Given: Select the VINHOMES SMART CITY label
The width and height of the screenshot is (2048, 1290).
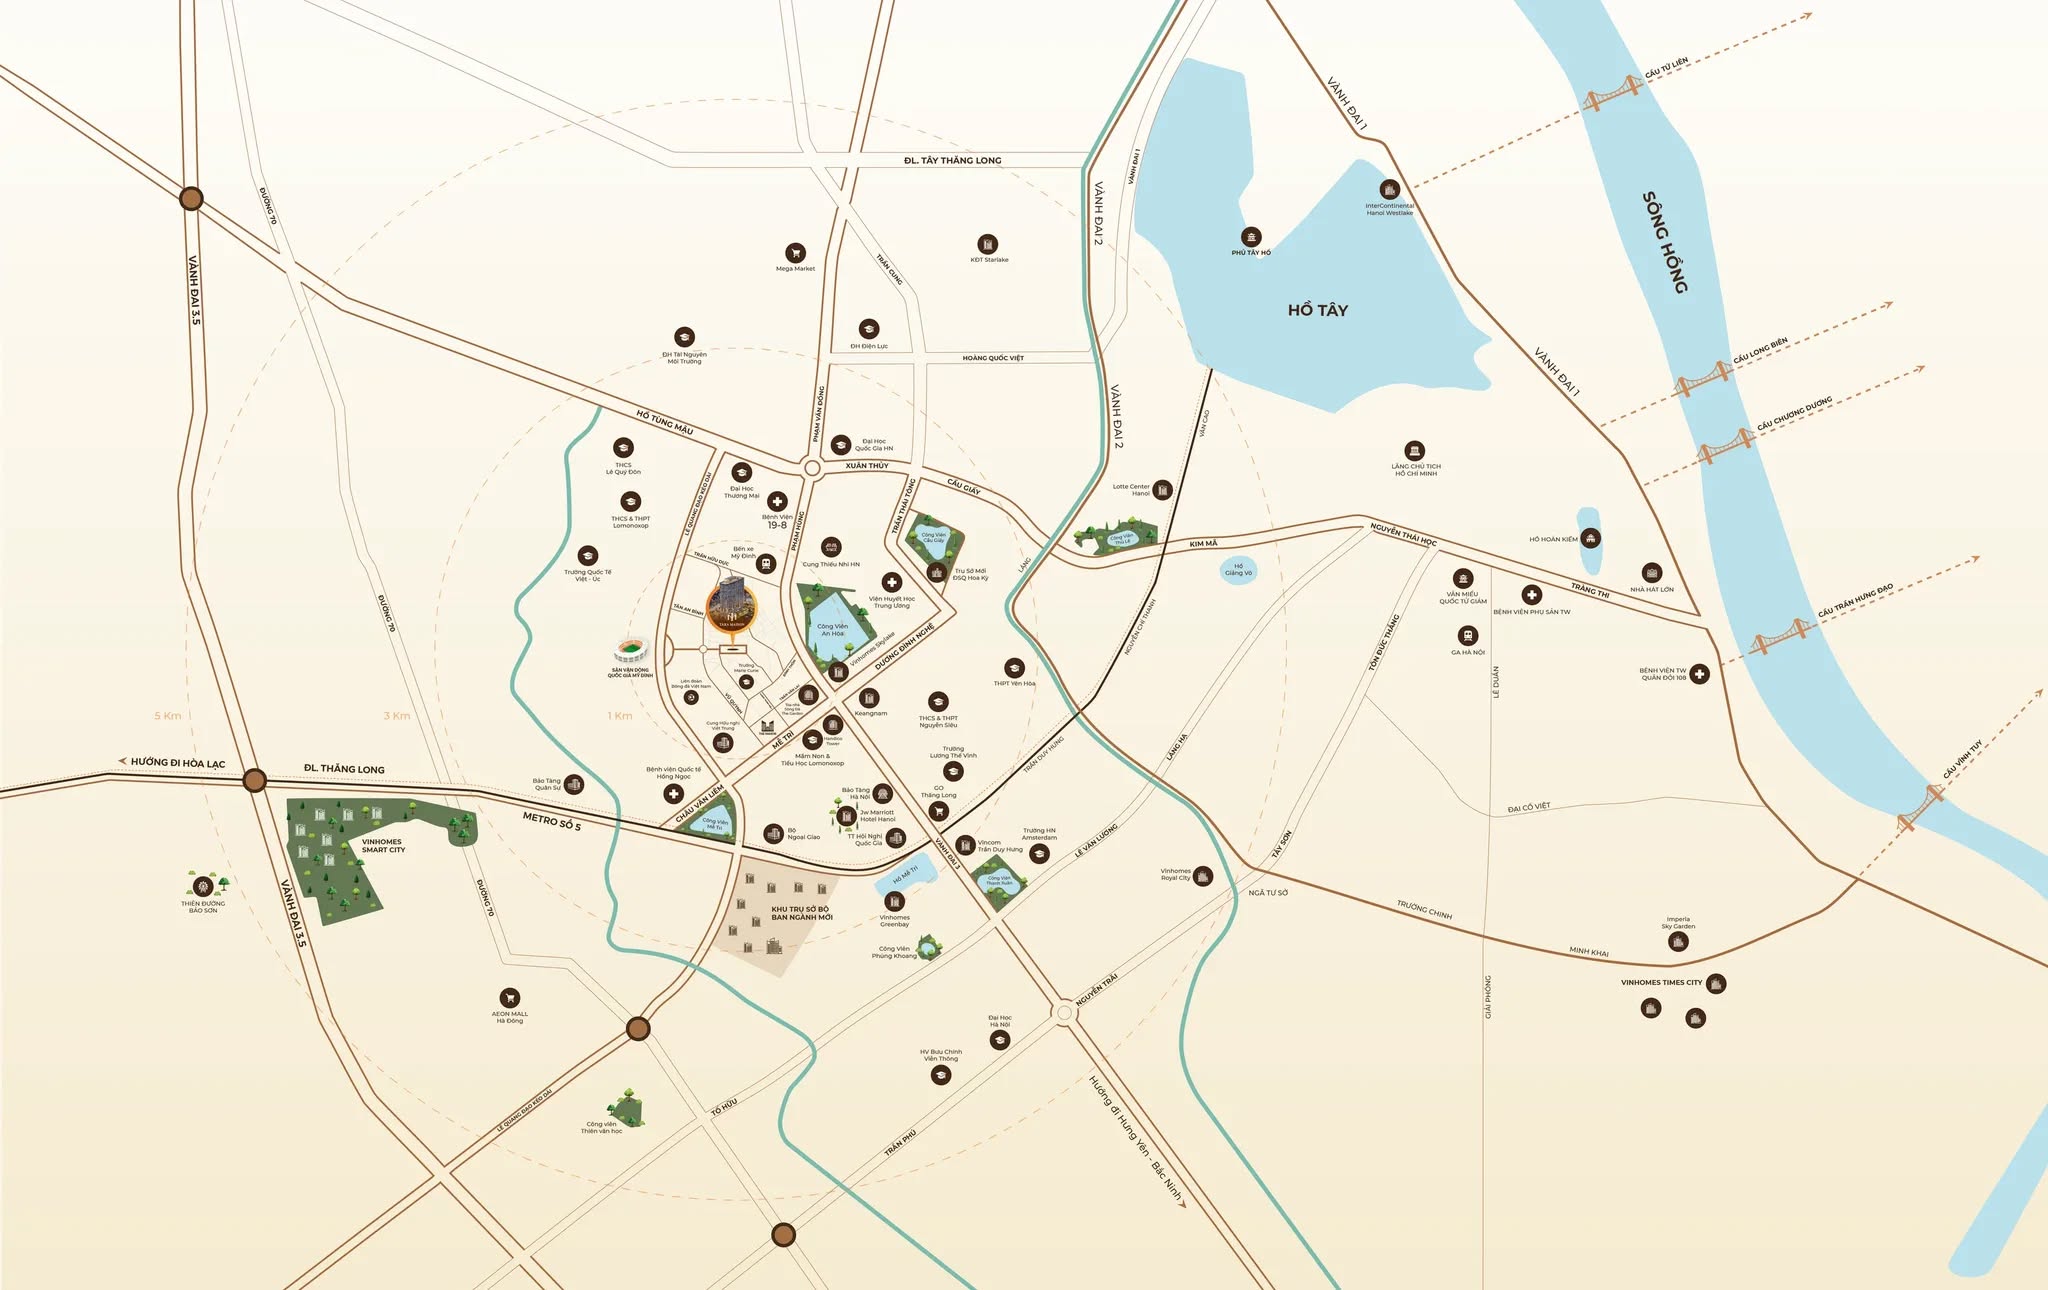Looking at the screenshot, I should 383,846.
